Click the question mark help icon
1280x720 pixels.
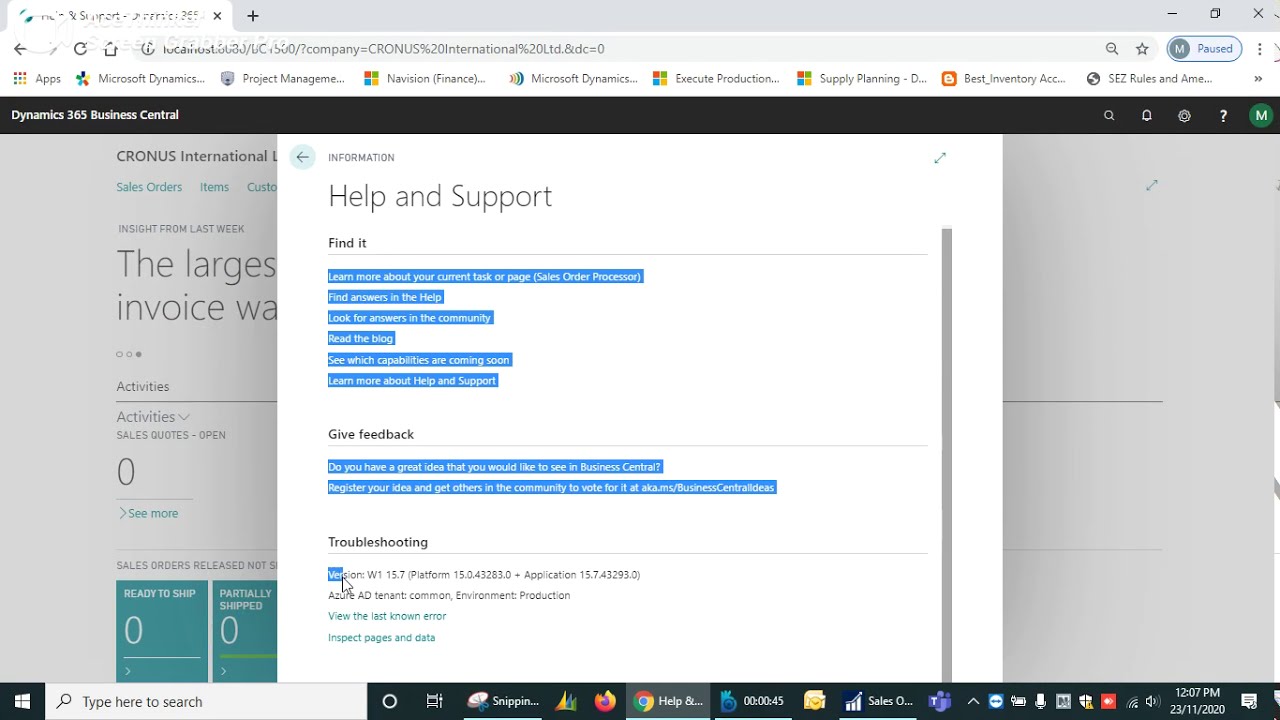pos(1223,115)
